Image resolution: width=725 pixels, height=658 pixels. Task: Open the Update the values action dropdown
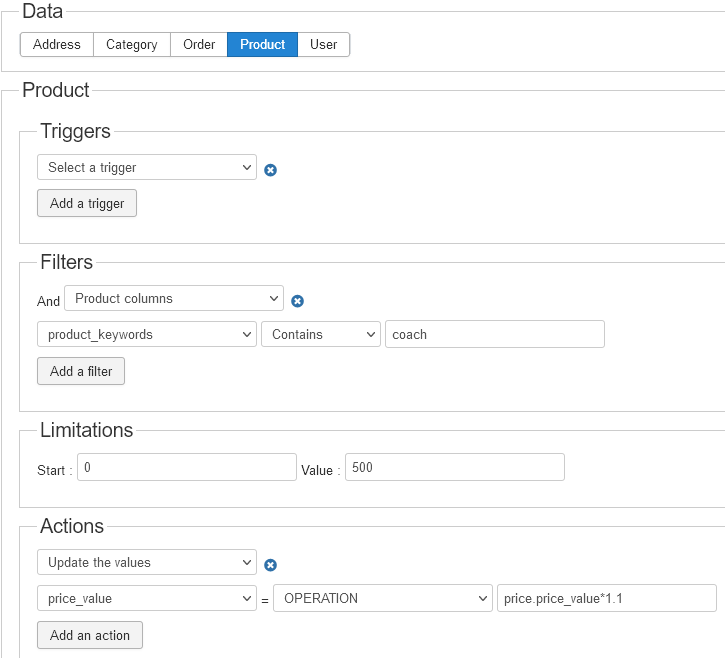146,562
